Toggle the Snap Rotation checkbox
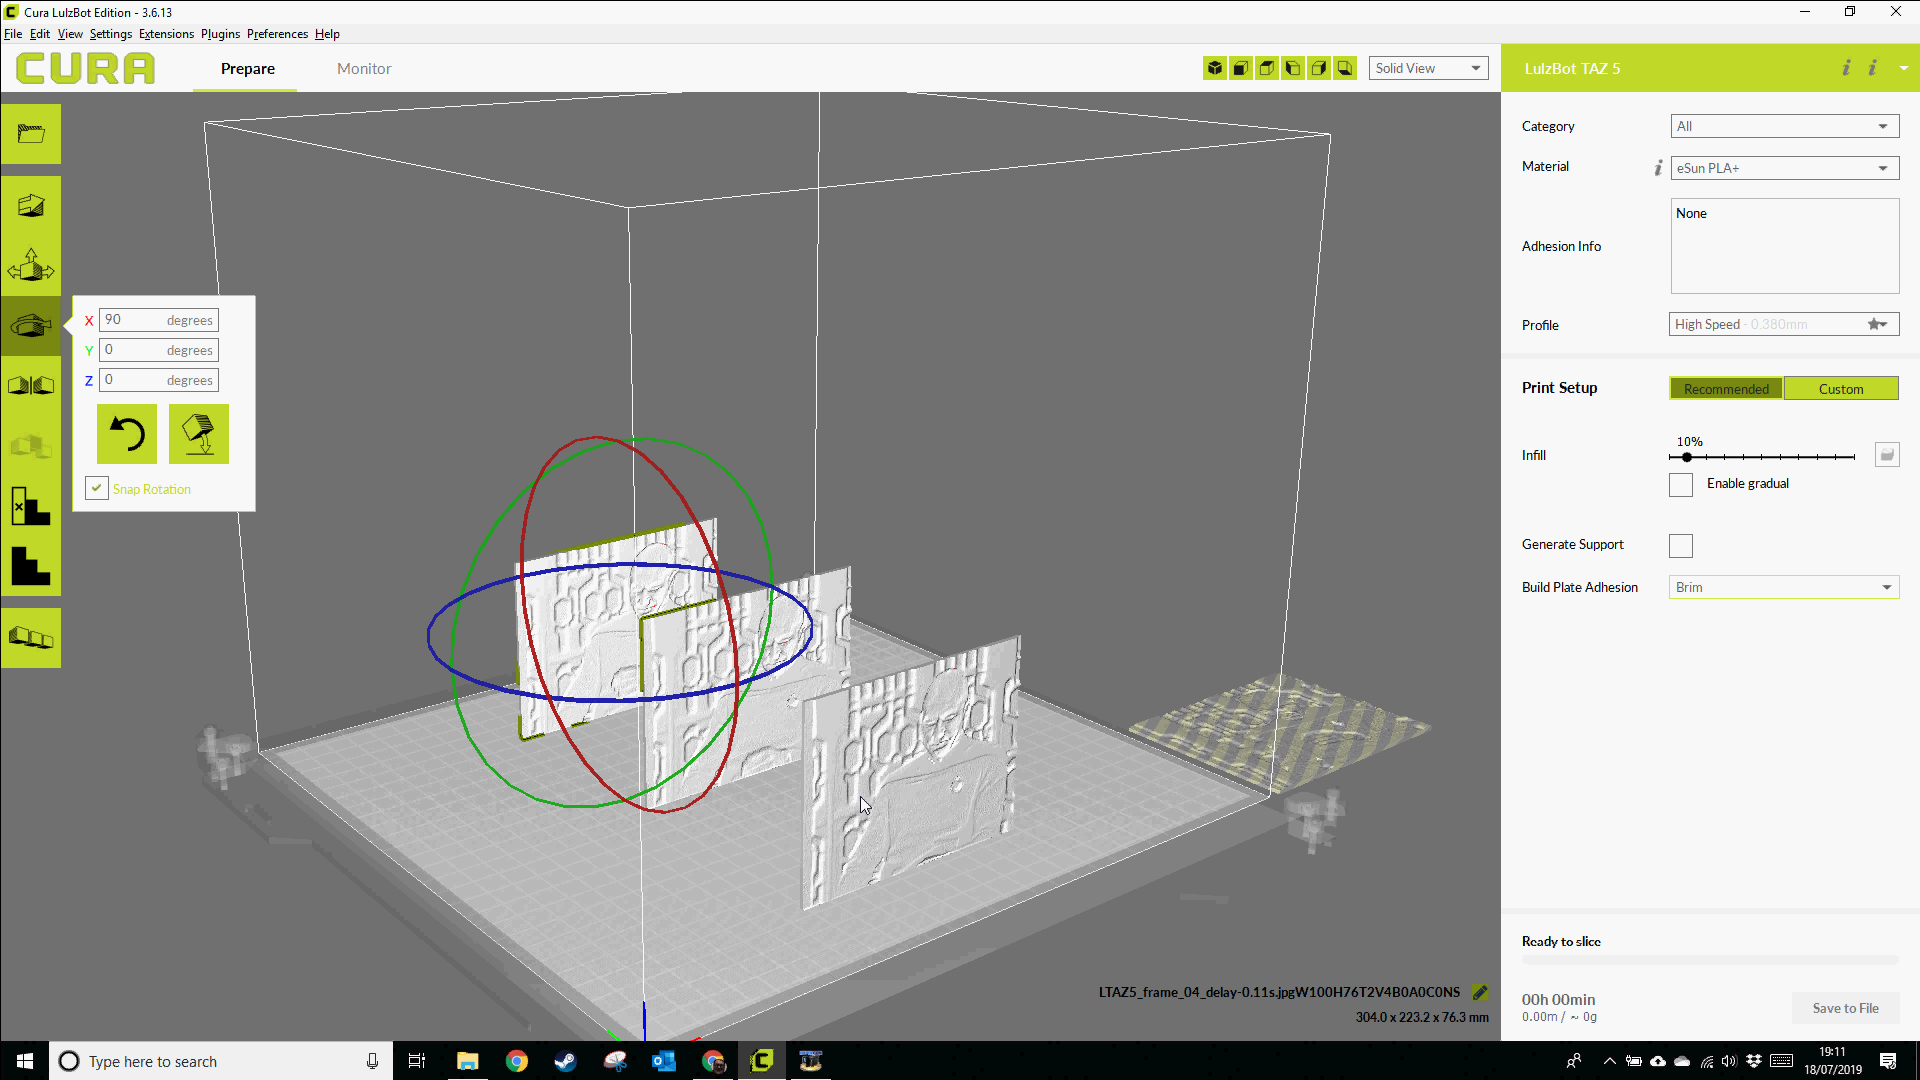1920x1080 pixels. [95, 488]
